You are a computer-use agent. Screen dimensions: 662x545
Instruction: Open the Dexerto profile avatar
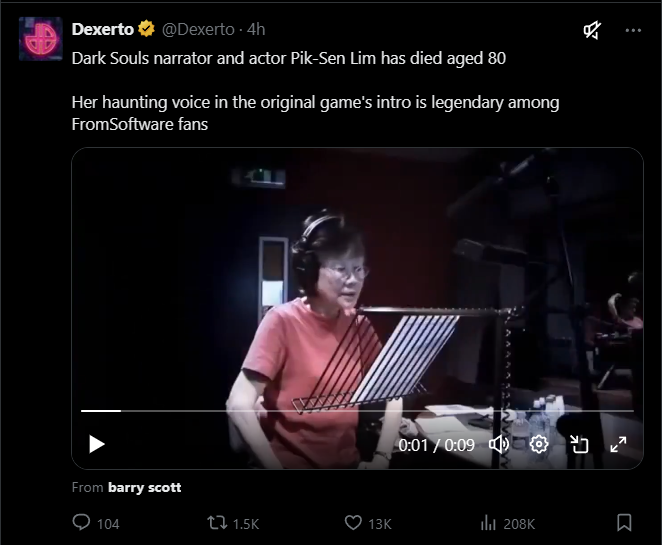[x=41, y=39]
